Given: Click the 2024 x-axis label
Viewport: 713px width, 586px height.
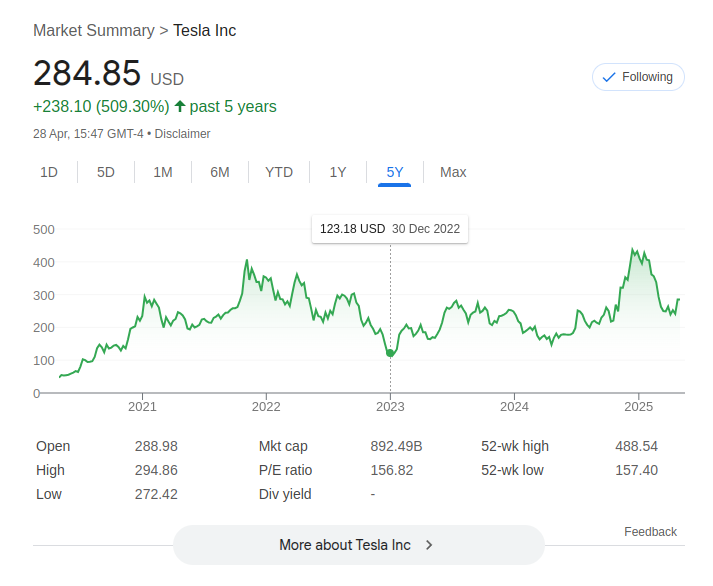Looking at the screenshot, I should point(514,406).
